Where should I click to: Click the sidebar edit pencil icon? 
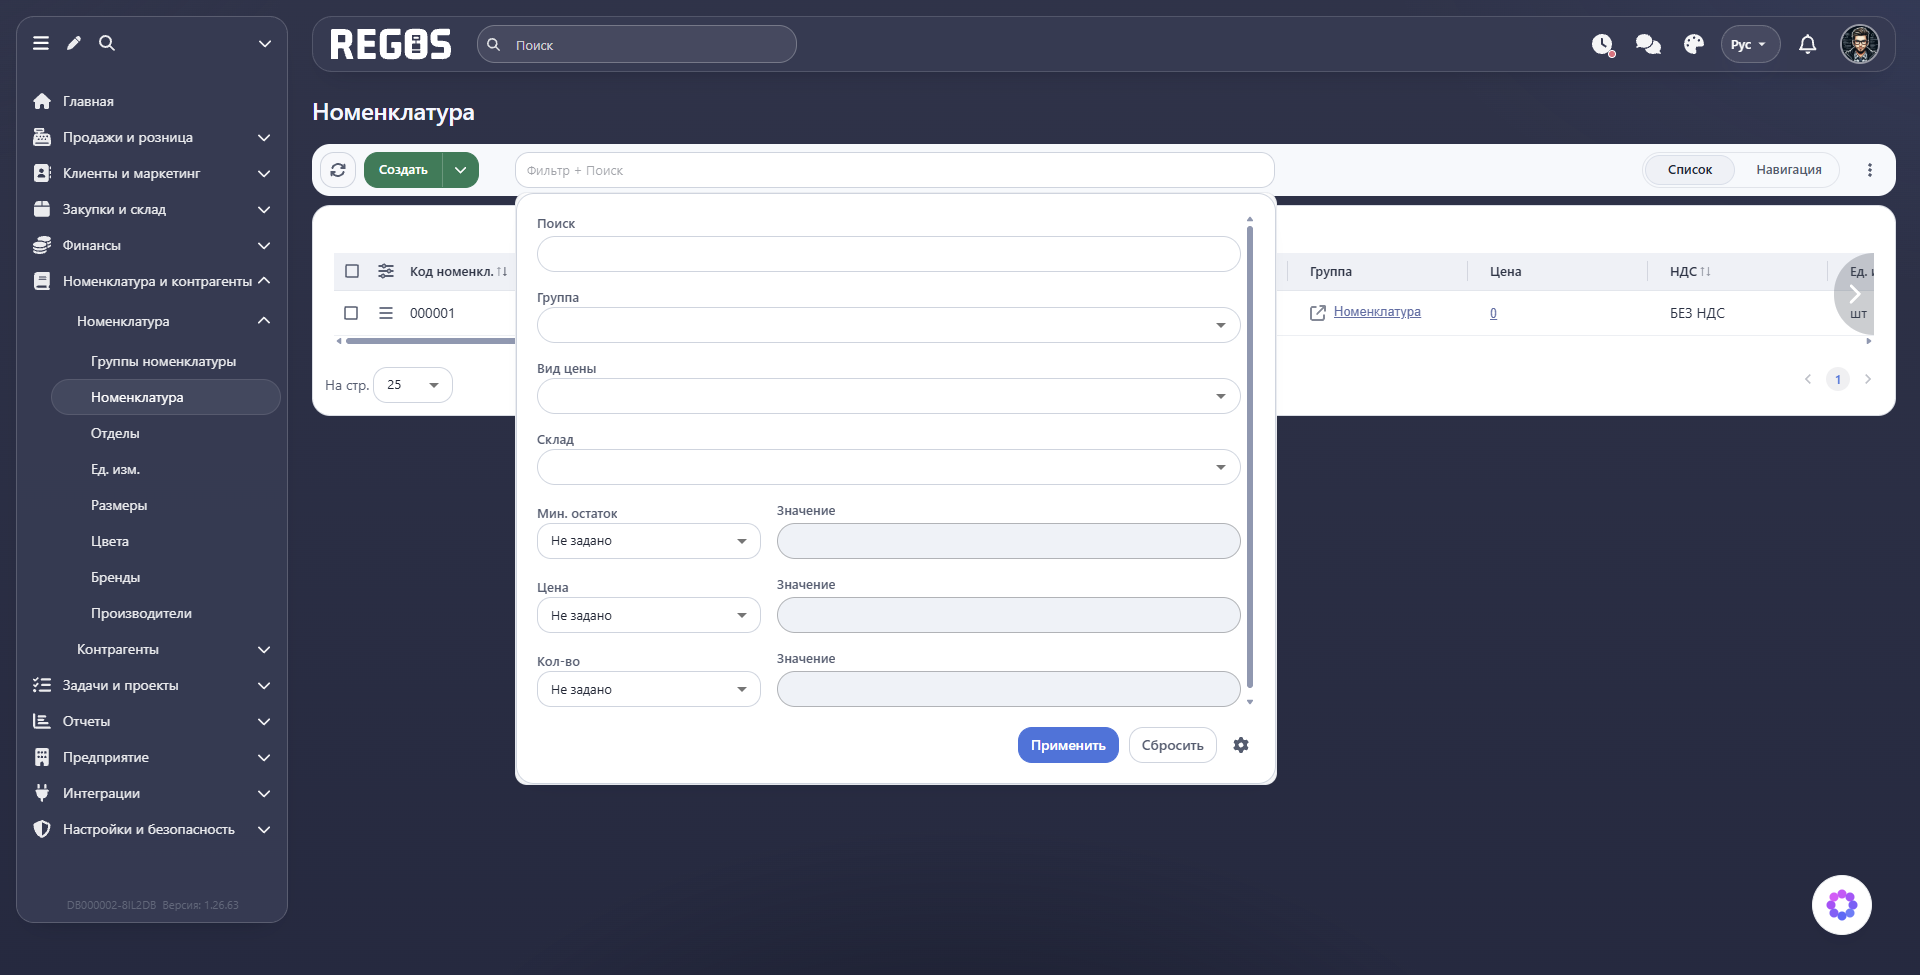click(x=74, y=43)
